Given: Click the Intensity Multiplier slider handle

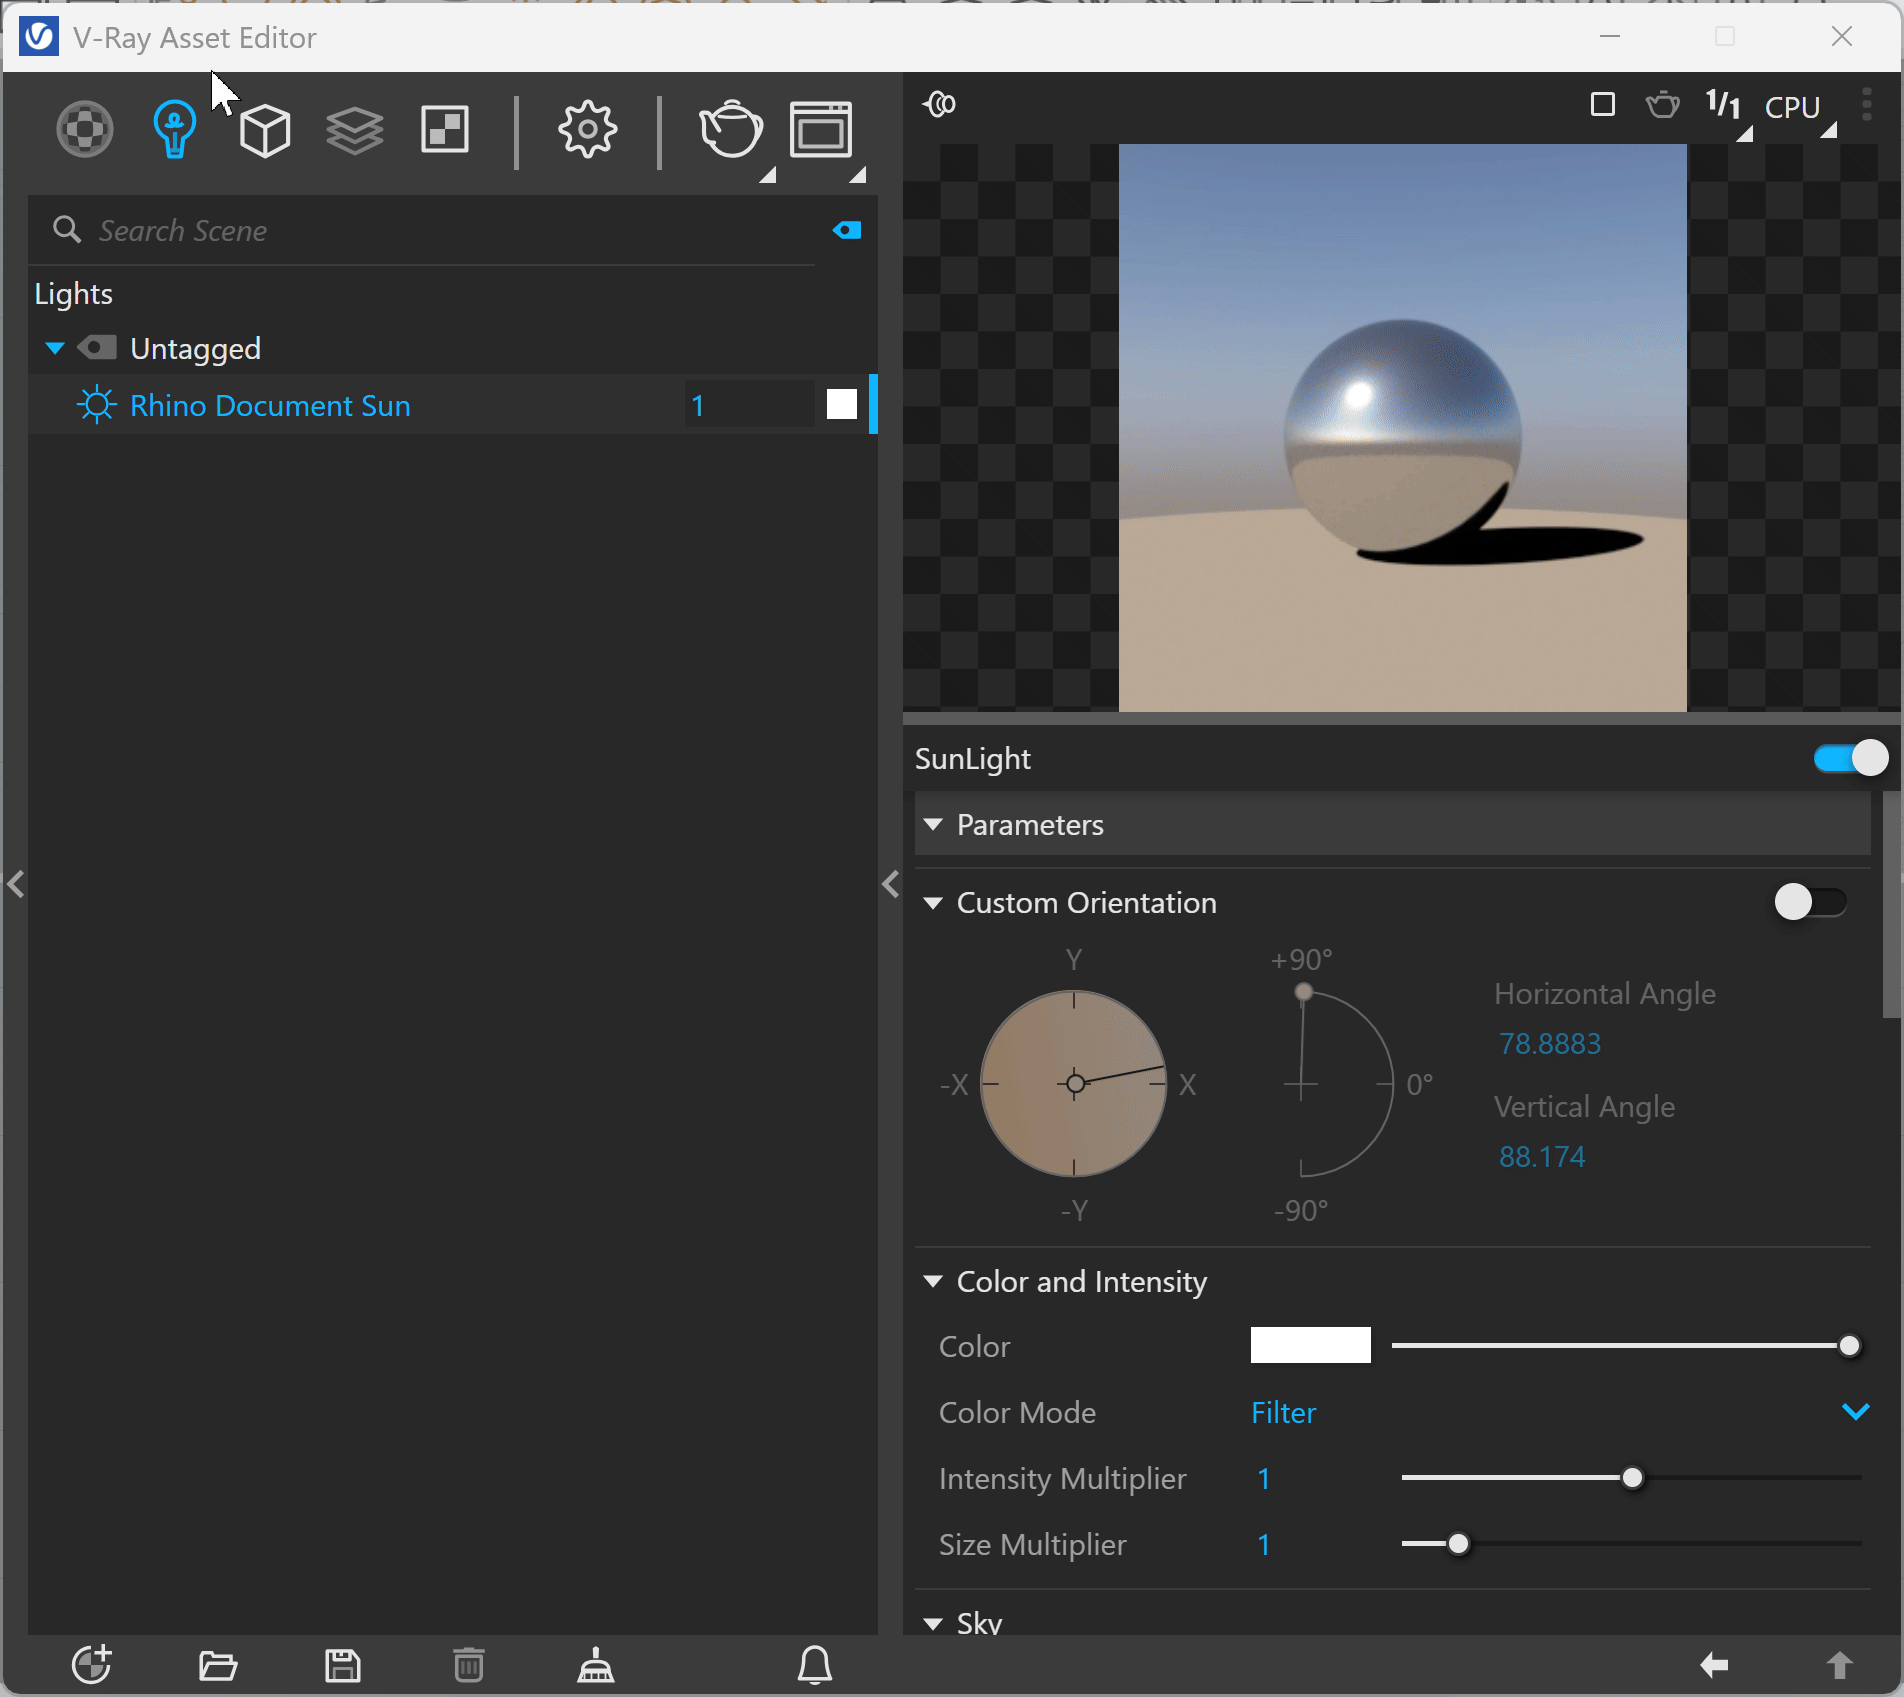Looking at the screenshot, I should (1632, 1478).
